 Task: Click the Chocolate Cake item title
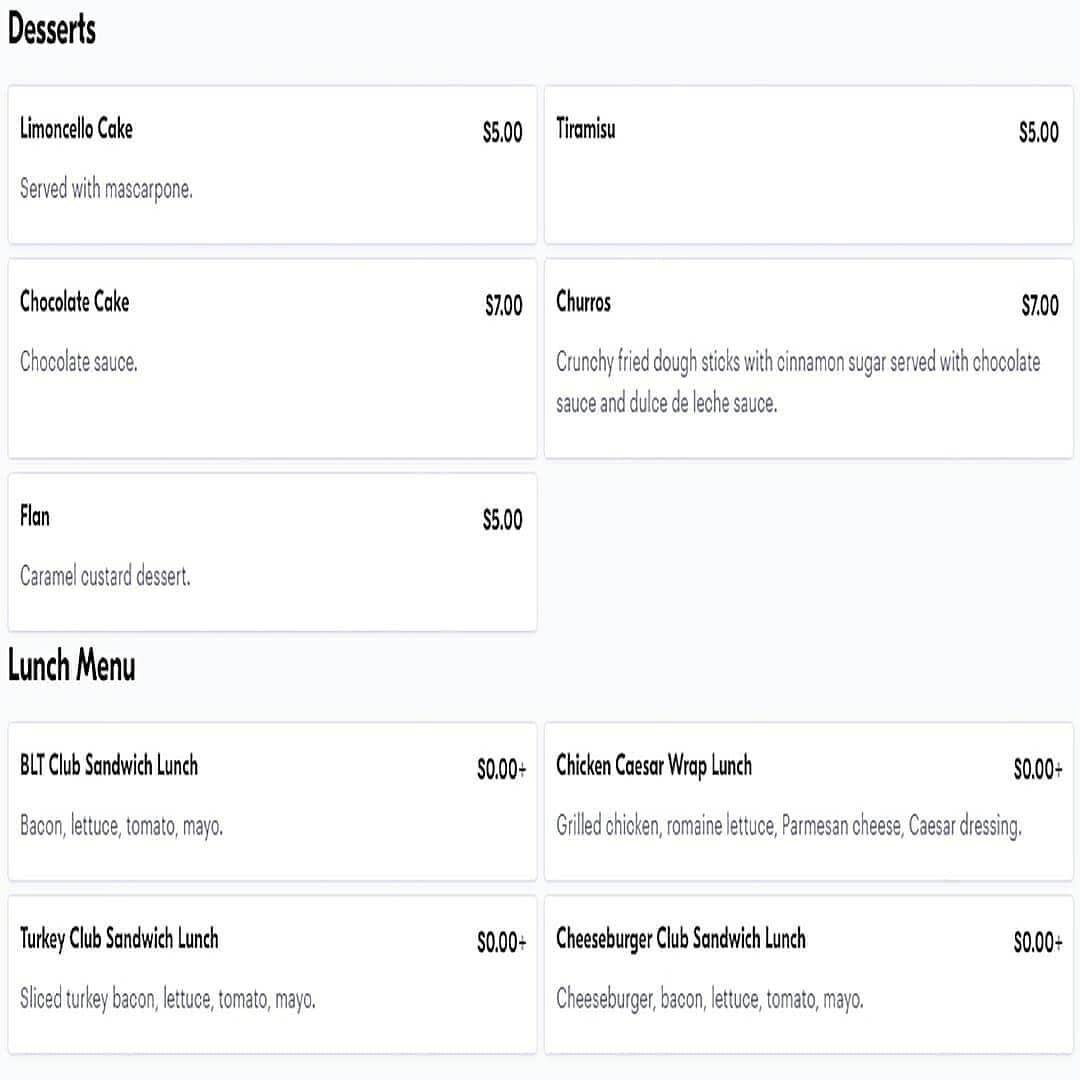[x=75, y=302]
